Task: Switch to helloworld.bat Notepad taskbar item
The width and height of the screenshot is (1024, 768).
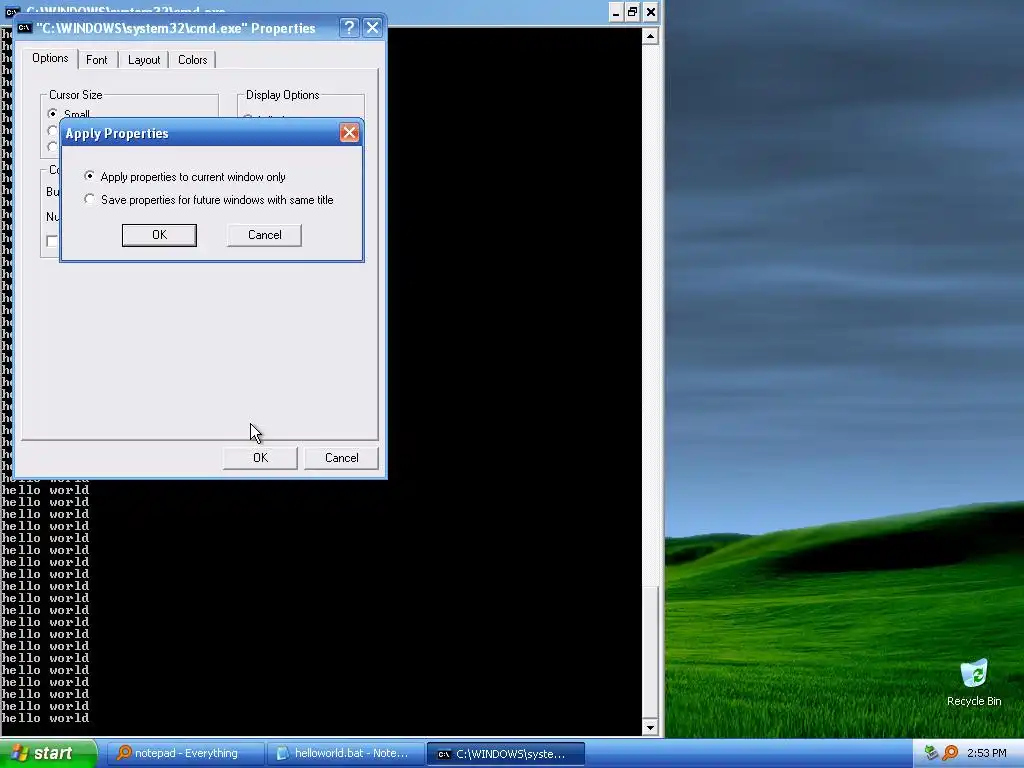Action: pyautogui.click(x=345, y=754)
